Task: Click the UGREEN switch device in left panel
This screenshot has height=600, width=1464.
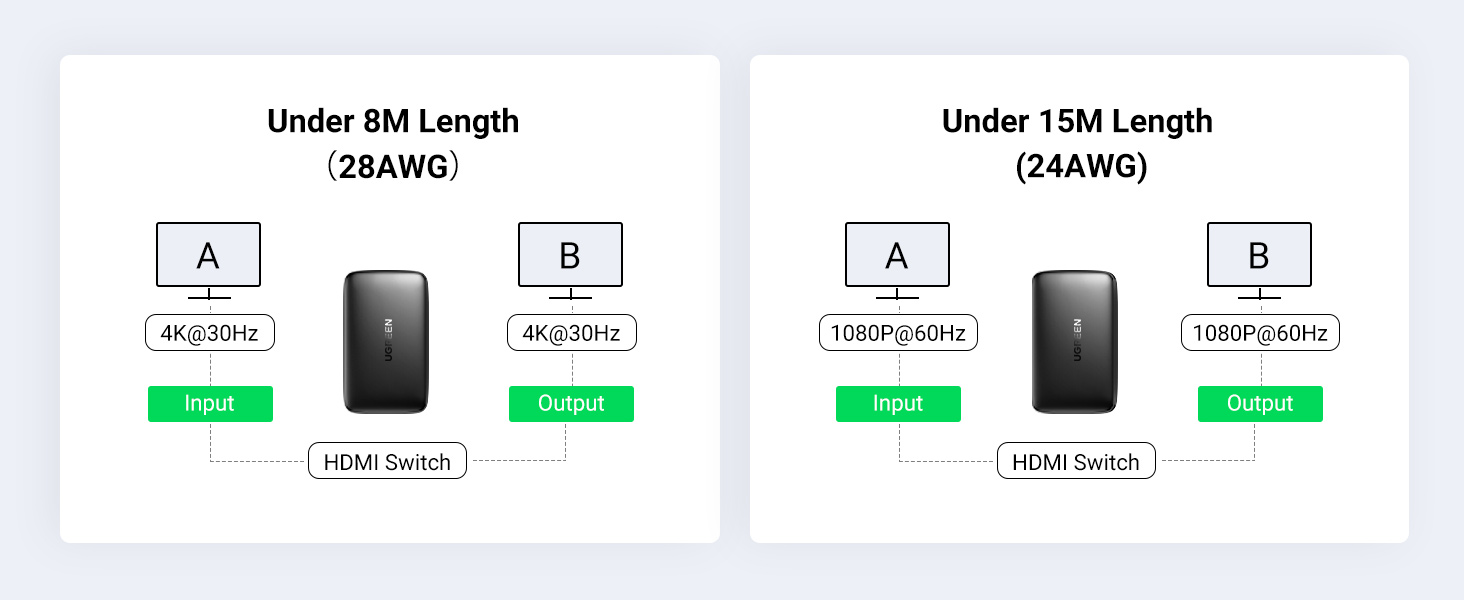Action: coord(388,341)
